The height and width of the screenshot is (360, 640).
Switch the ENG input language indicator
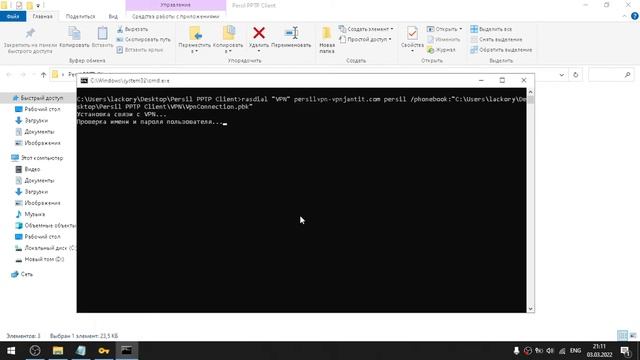tap(576, 351)
